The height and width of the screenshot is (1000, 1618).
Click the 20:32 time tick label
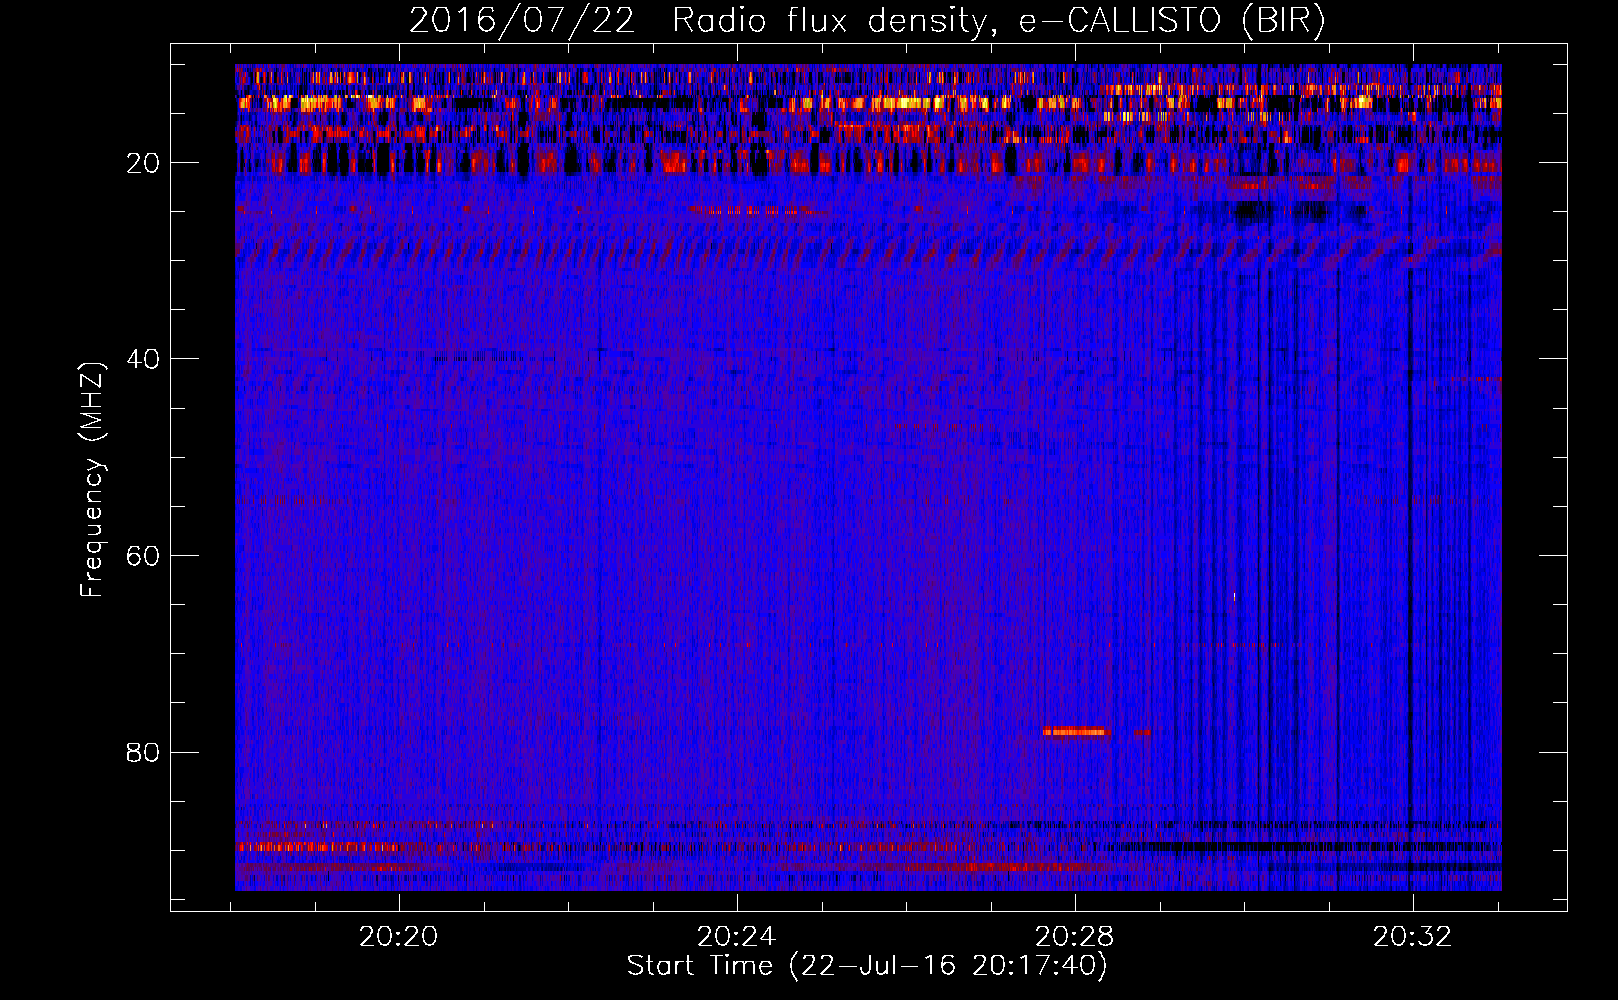[1412, 937]
